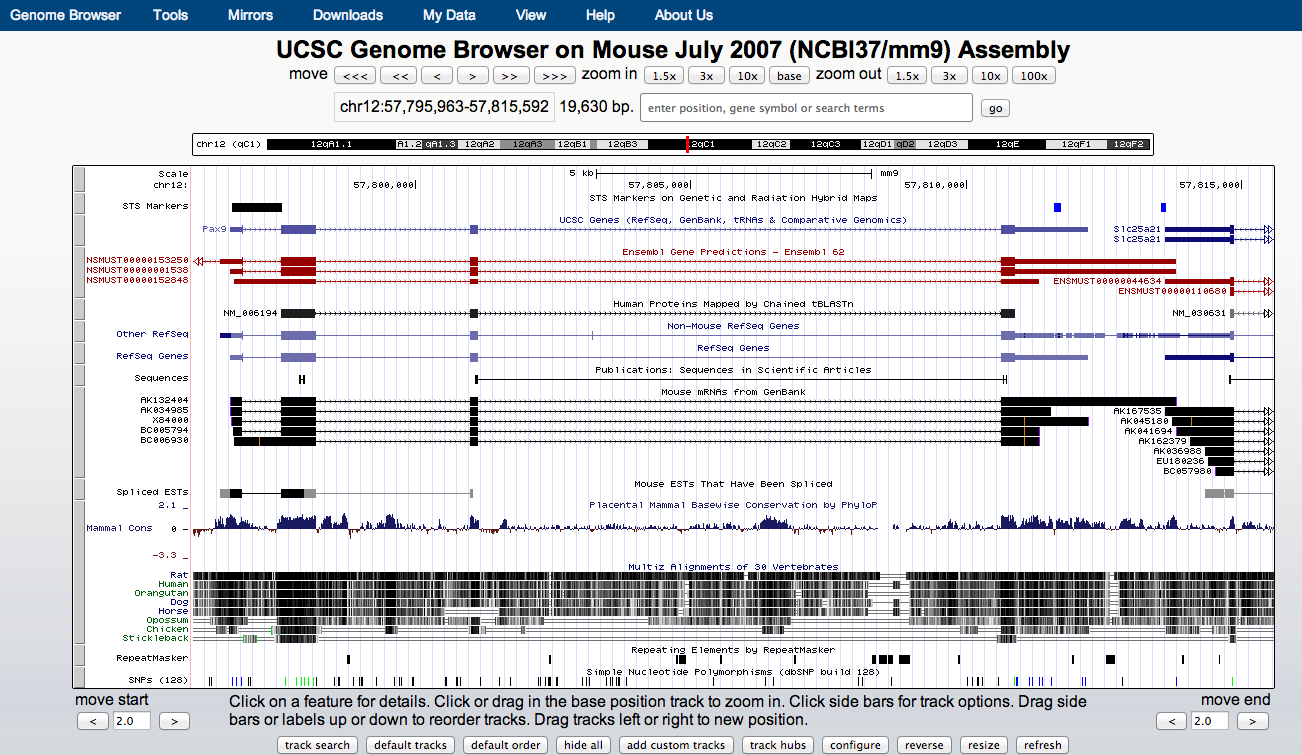Move view far left with <<< button

(x=355, y=76)
